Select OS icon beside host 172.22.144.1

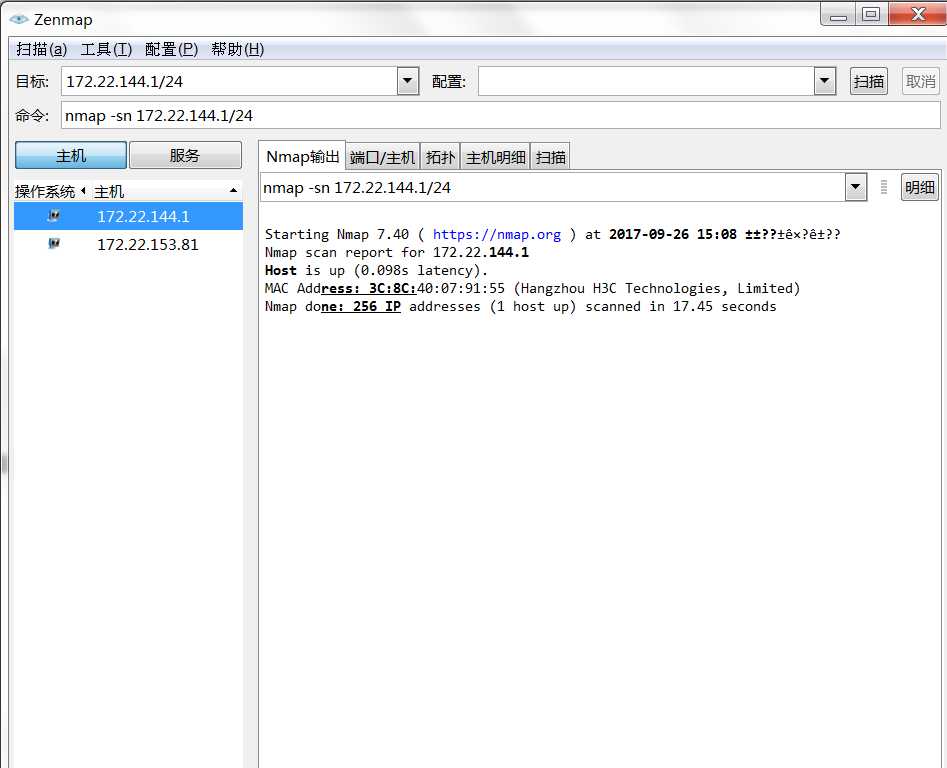tap(54, 216)
